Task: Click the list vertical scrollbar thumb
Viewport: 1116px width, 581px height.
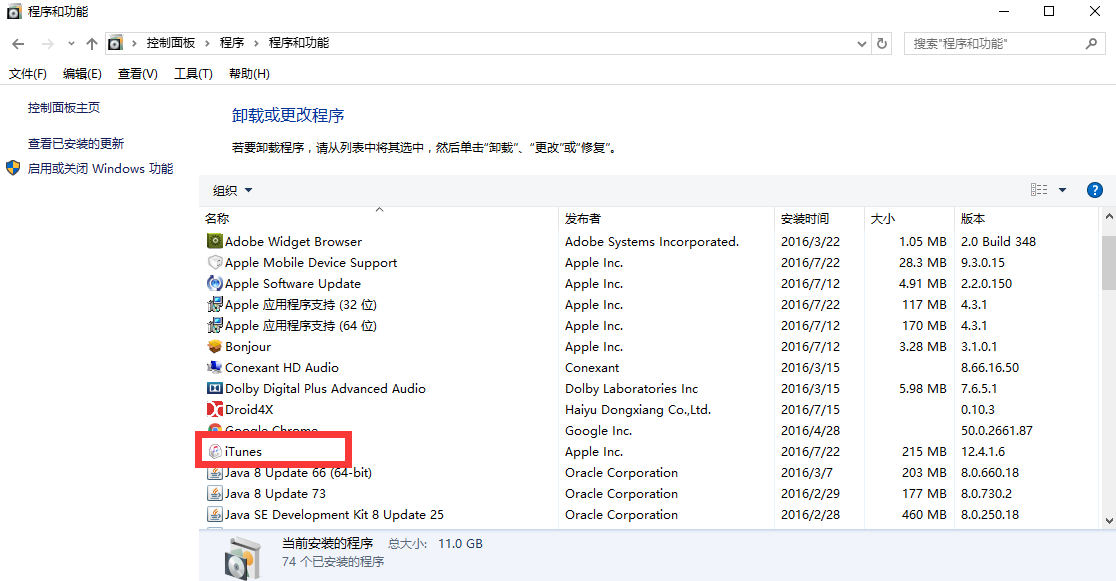Action: (1109, 263)
